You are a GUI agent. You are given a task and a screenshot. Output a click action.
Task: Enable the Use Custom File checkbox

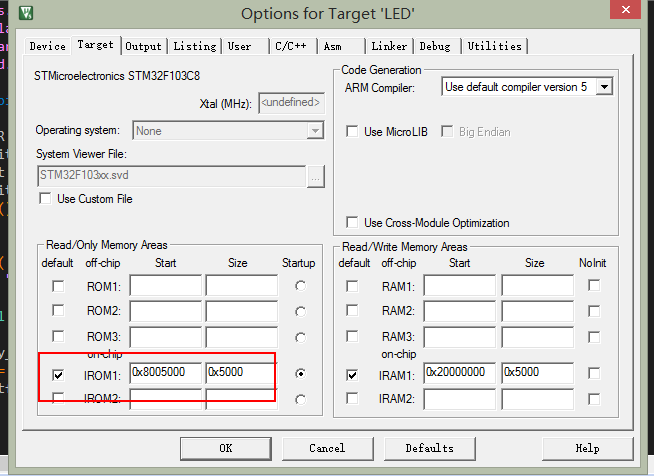click(x=45, y=198)
